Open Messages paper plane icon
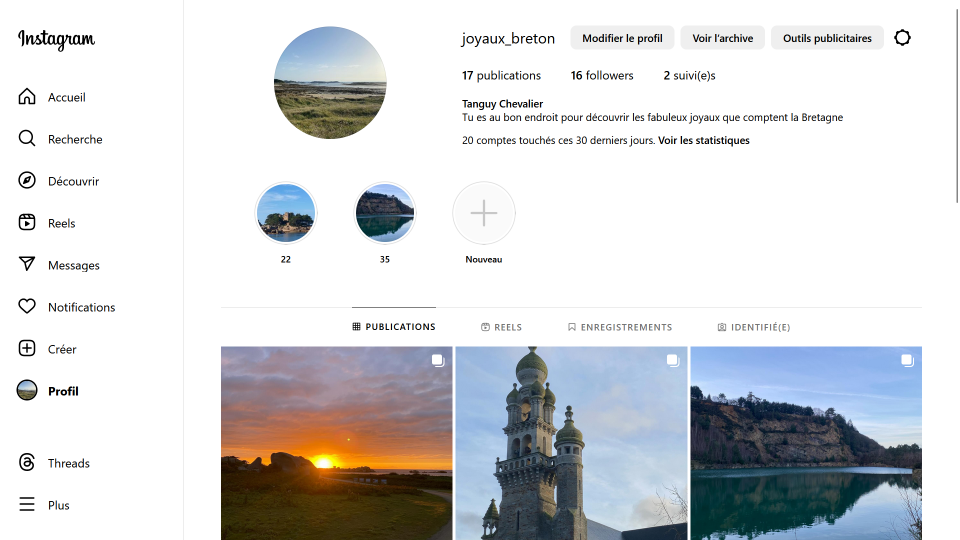960x540 pixels. (x=27, y=265)
